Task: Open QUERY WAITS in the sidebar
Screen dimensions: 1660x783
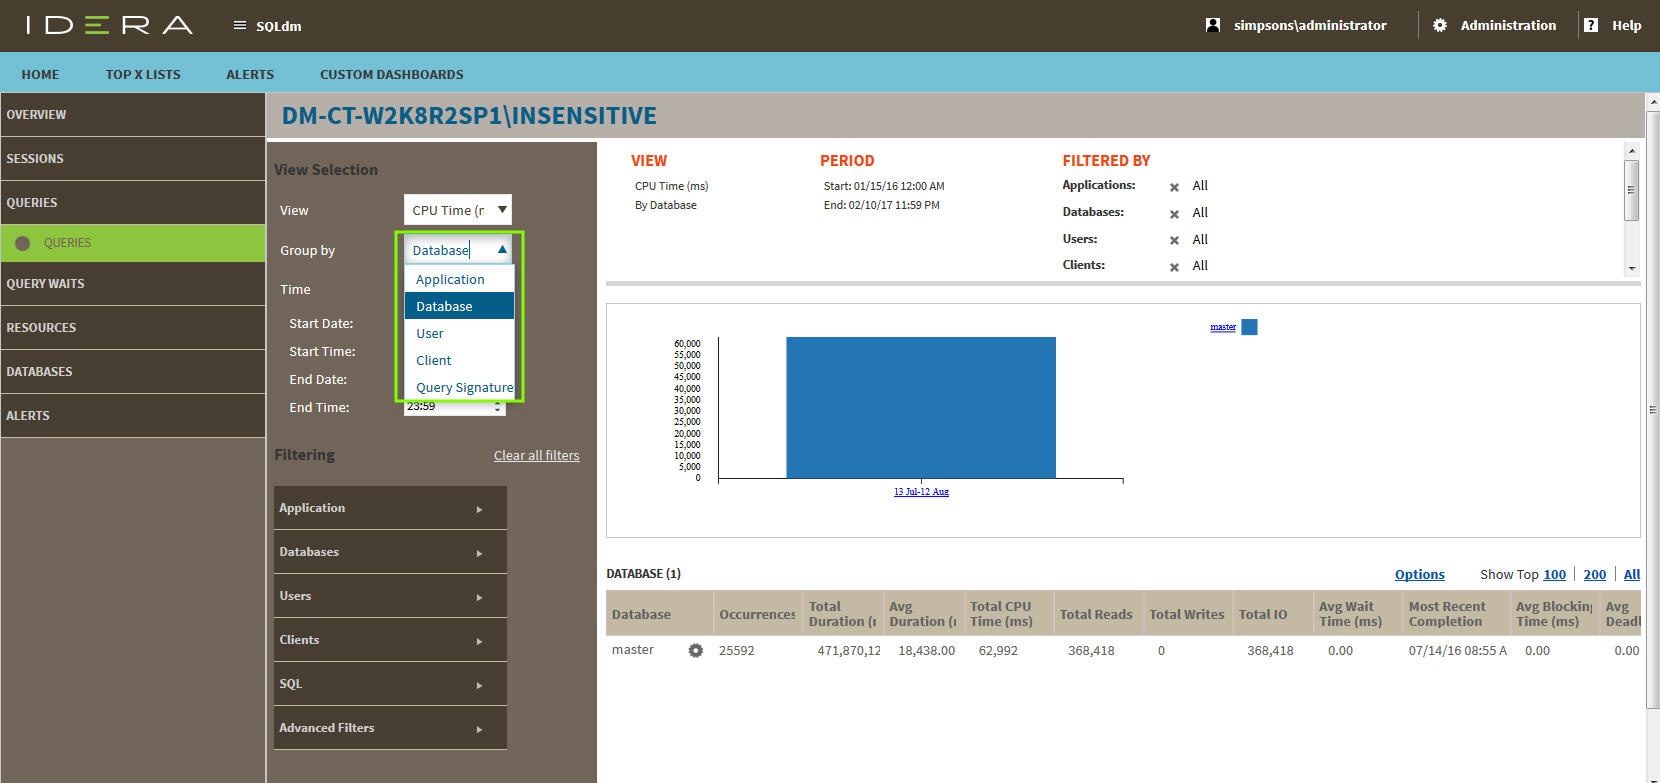Action: (x=133, y=284)
